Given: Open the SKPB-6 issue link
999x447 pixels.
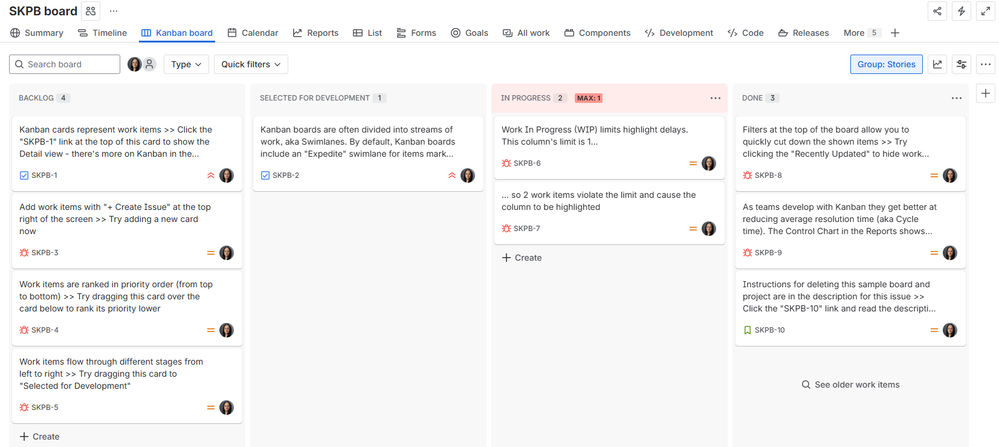Looking at the screenshot, I should (527, 164).
